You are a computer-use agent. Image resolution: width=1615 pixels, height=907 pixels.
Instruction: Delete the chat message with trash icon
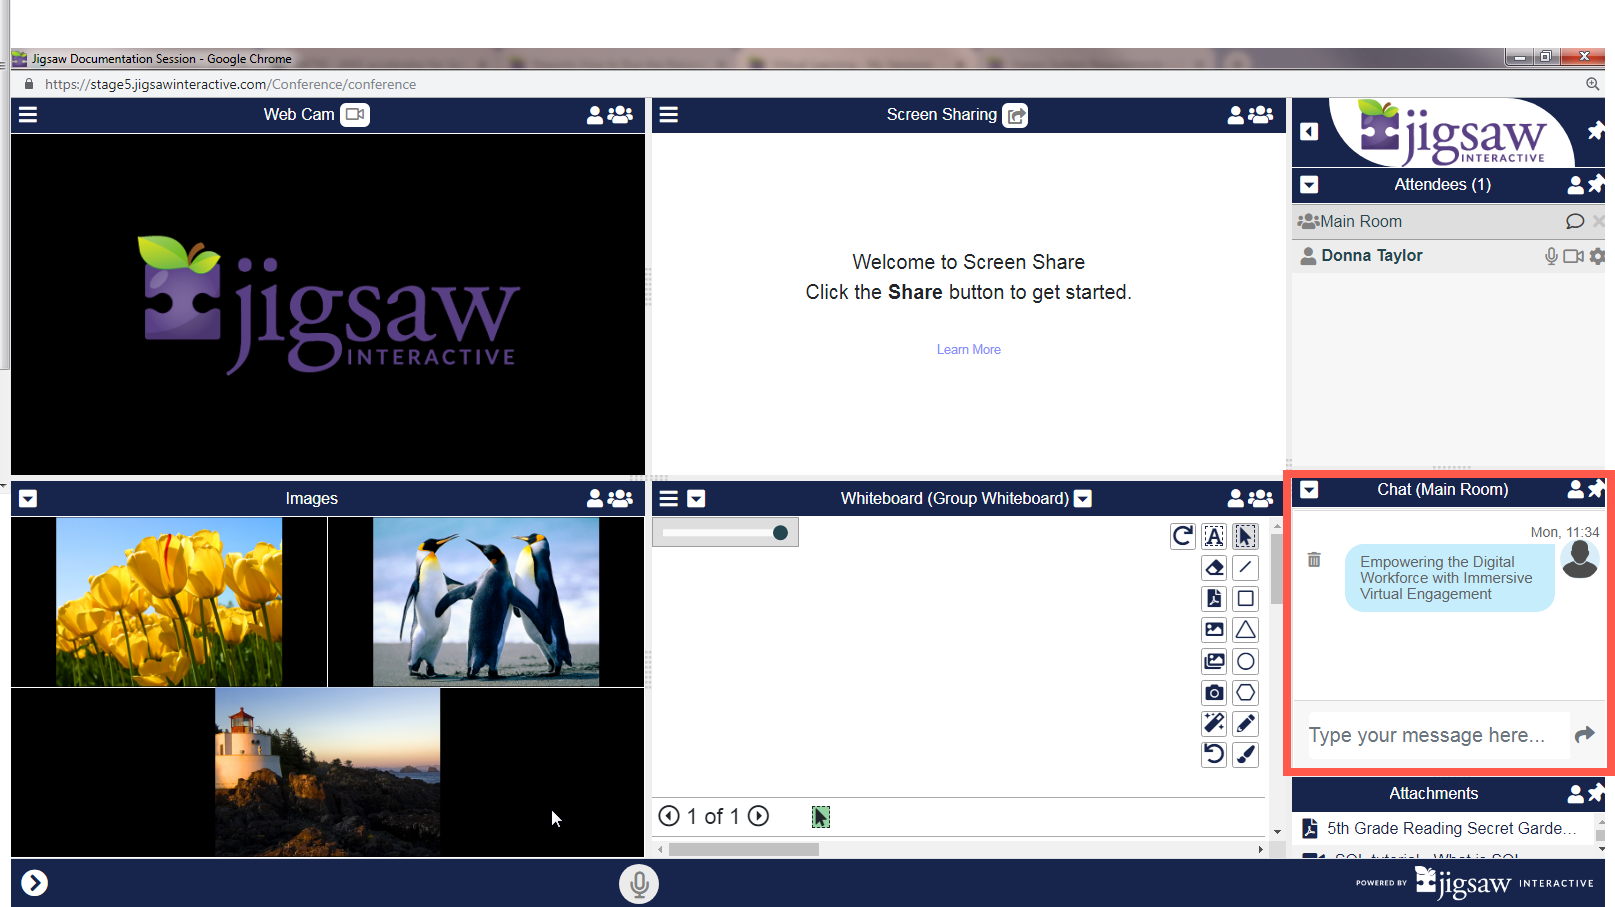pyautogui.click(x=1314, y=560)
